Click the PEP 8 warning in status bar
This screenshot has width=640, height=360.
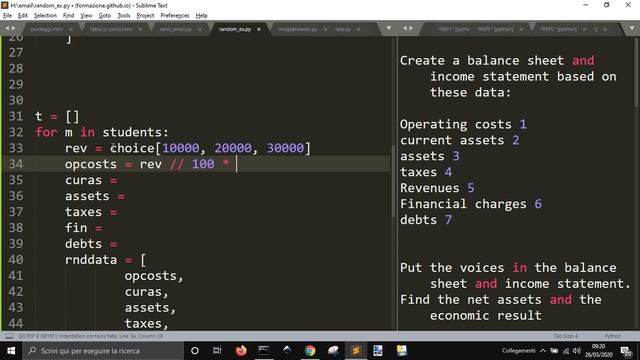coord(91,336)
